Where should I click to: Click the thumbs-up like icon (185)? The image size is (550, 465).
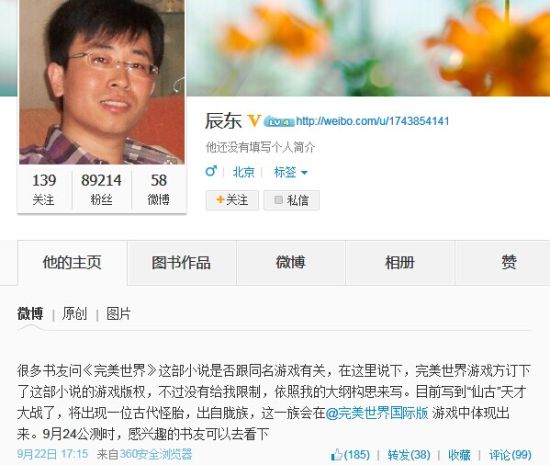336,454
